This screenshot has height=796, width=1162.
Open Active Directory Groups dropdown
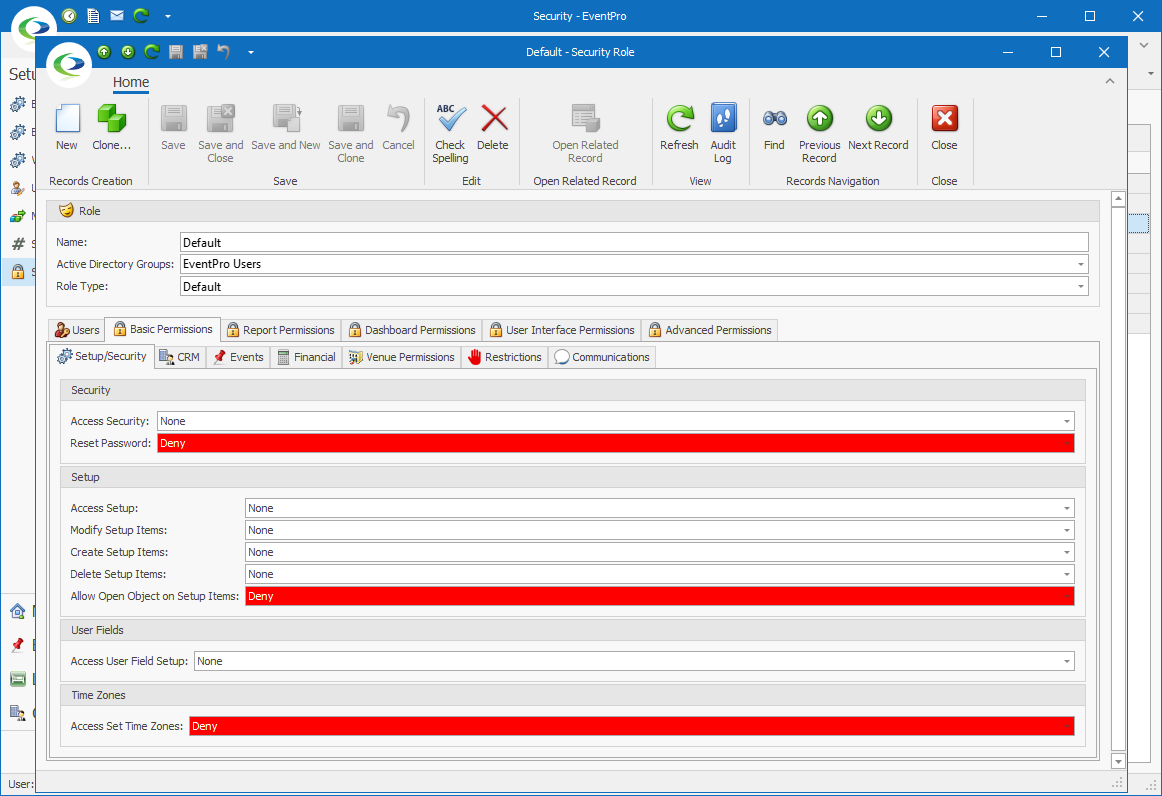pyautogui.click(x=1080, y=265)
